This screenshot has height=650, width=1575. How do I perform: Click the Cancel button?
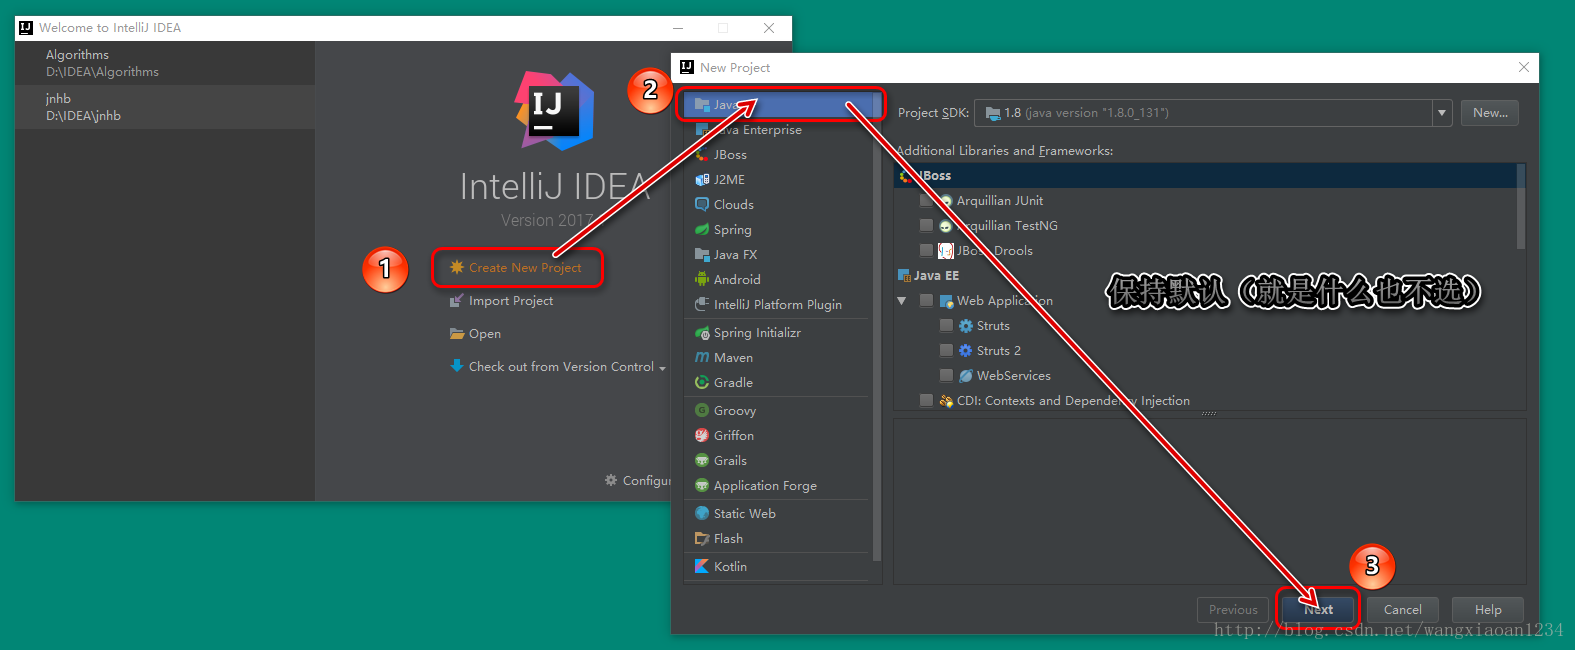click(x=1402, y=610)
